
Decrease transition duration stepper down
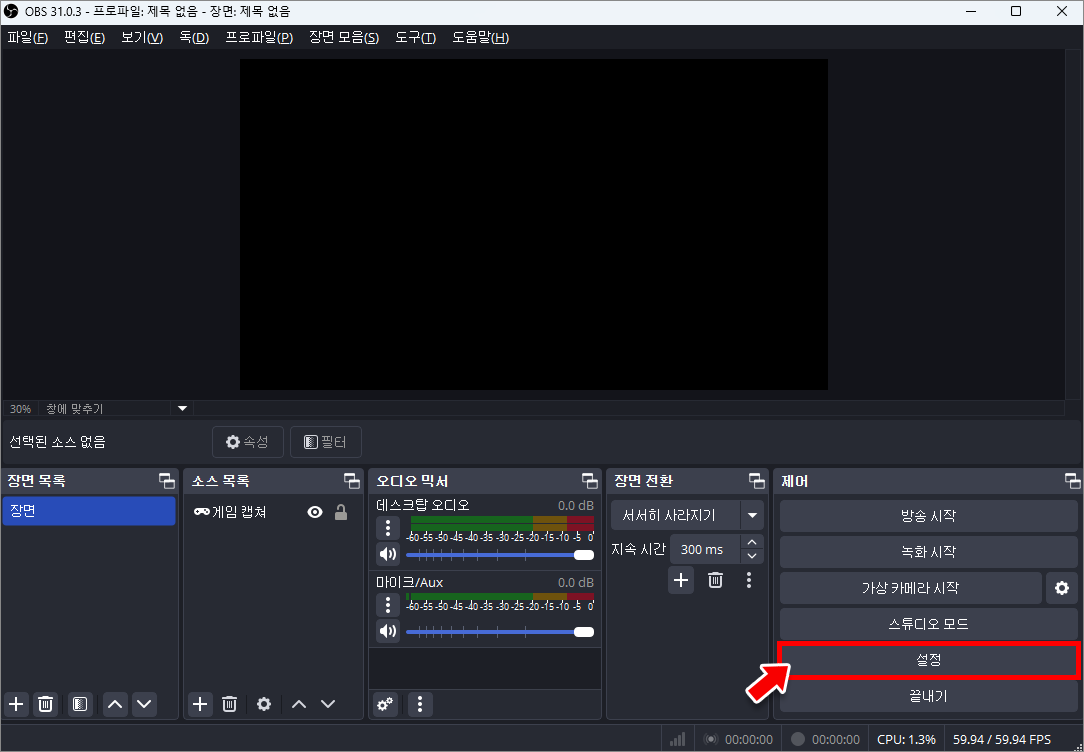pos(752,556)
